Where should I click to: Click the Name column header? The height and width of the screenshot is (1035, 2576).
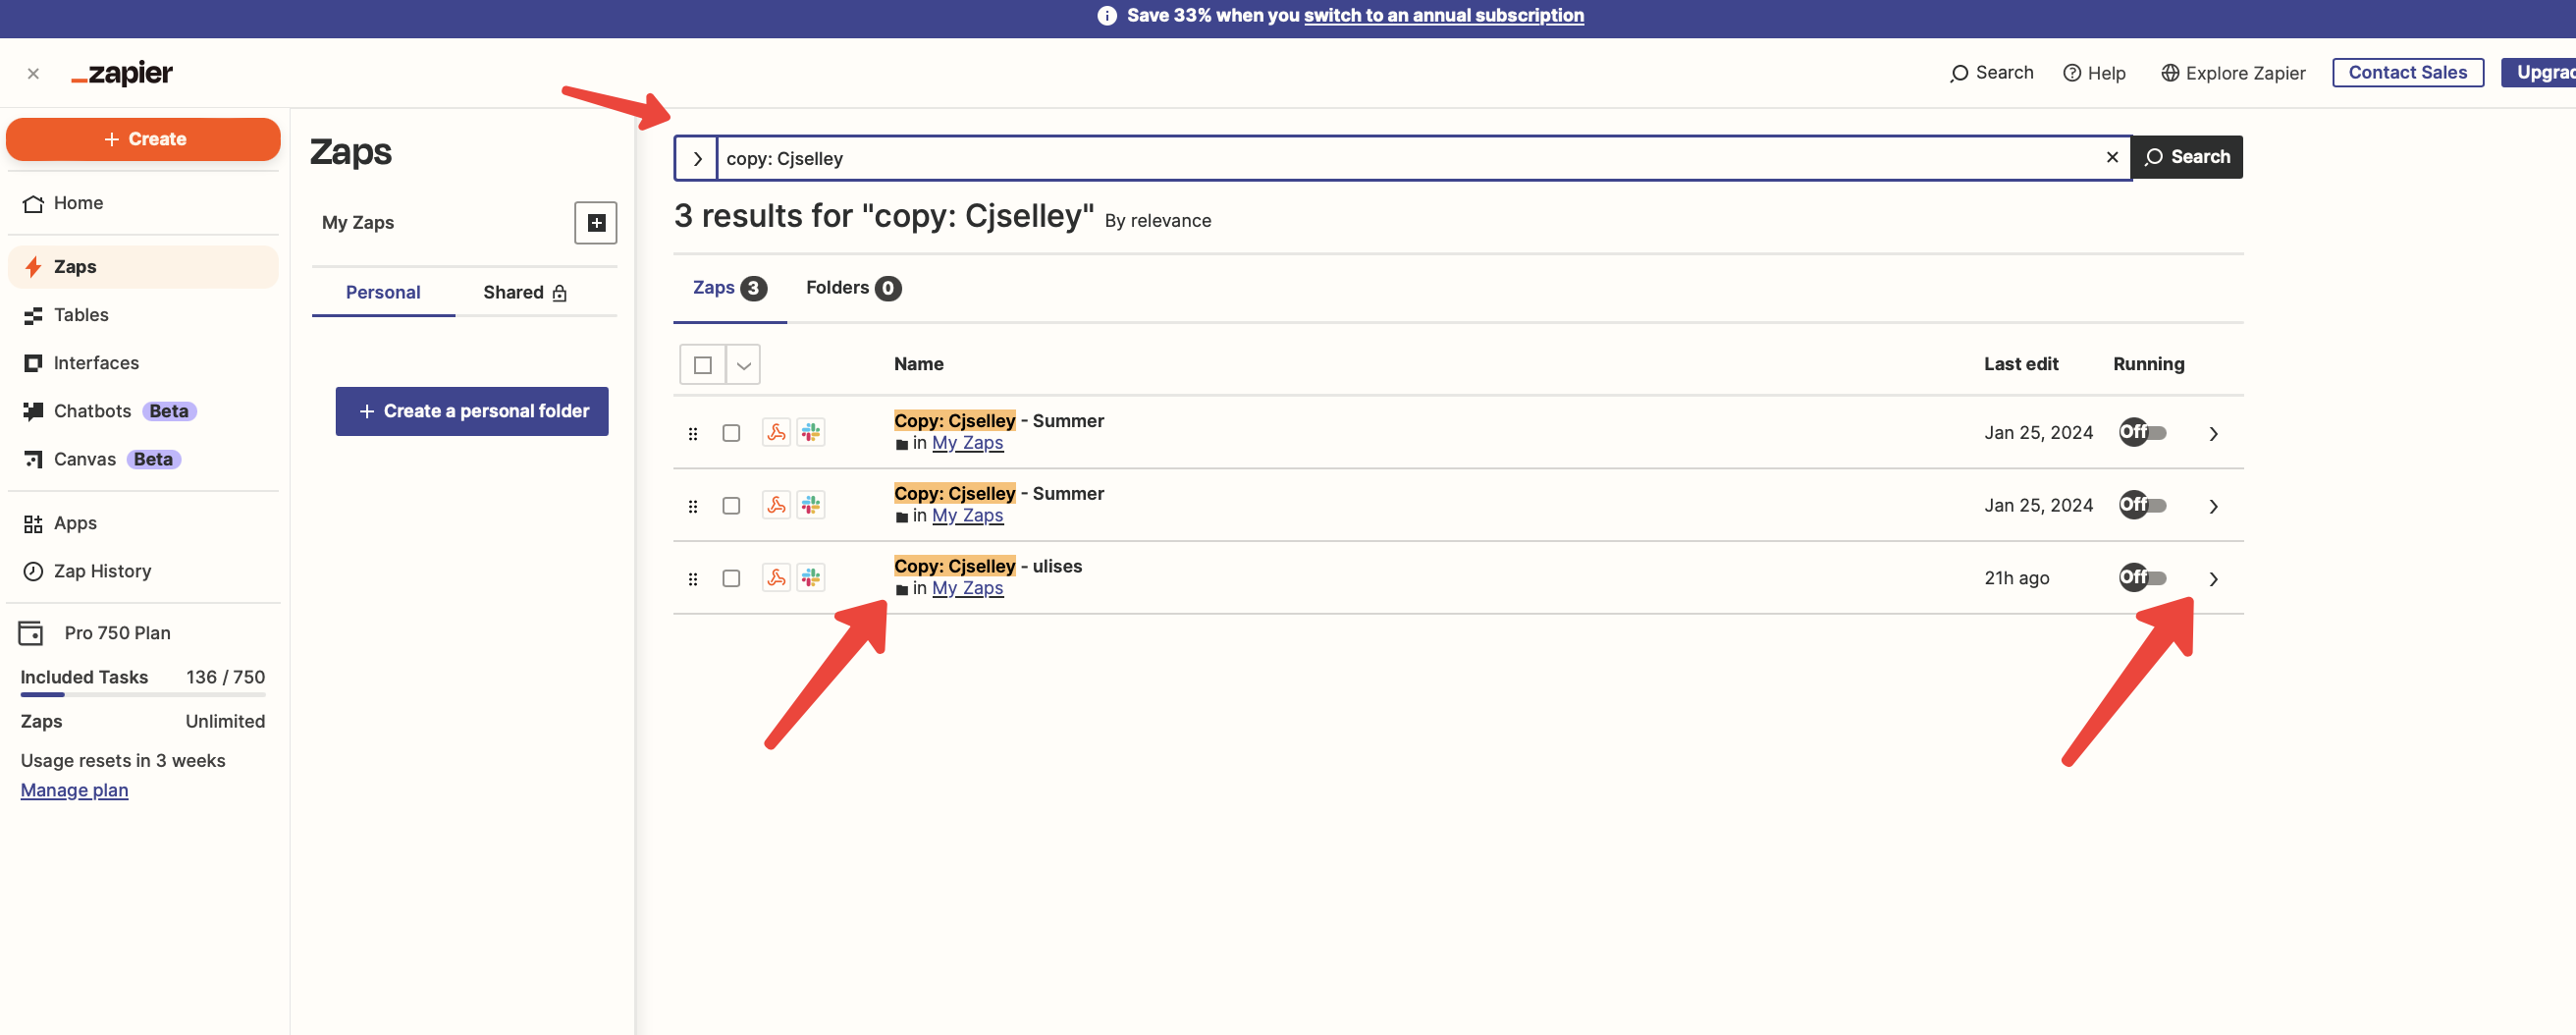(918, 364)
